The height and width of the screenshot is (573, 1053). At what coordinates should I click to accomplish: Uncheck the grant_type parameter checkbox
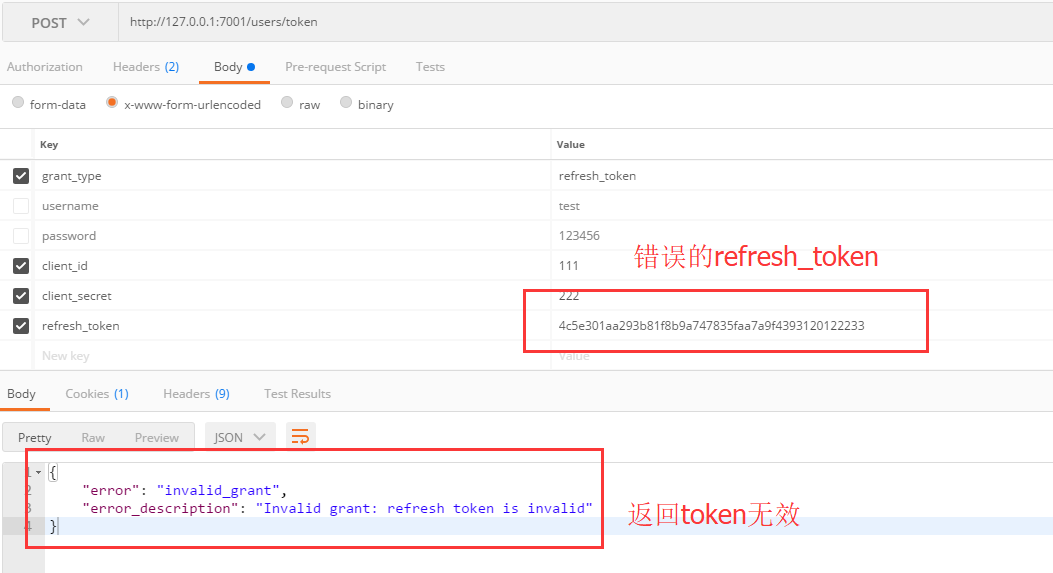tap(21, 176)
